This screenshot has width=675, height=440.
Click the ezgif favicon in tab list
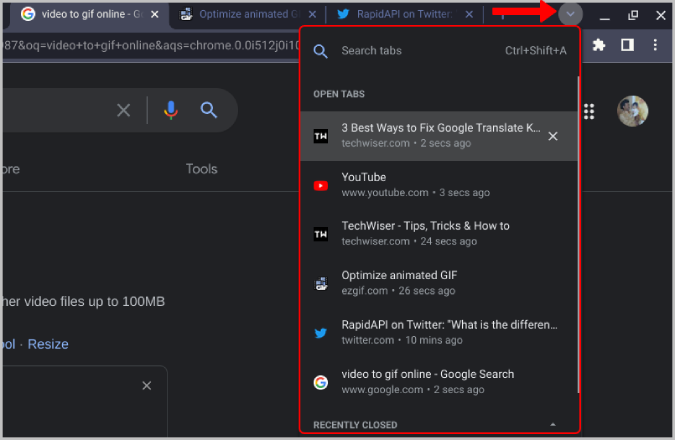(321, 283)
